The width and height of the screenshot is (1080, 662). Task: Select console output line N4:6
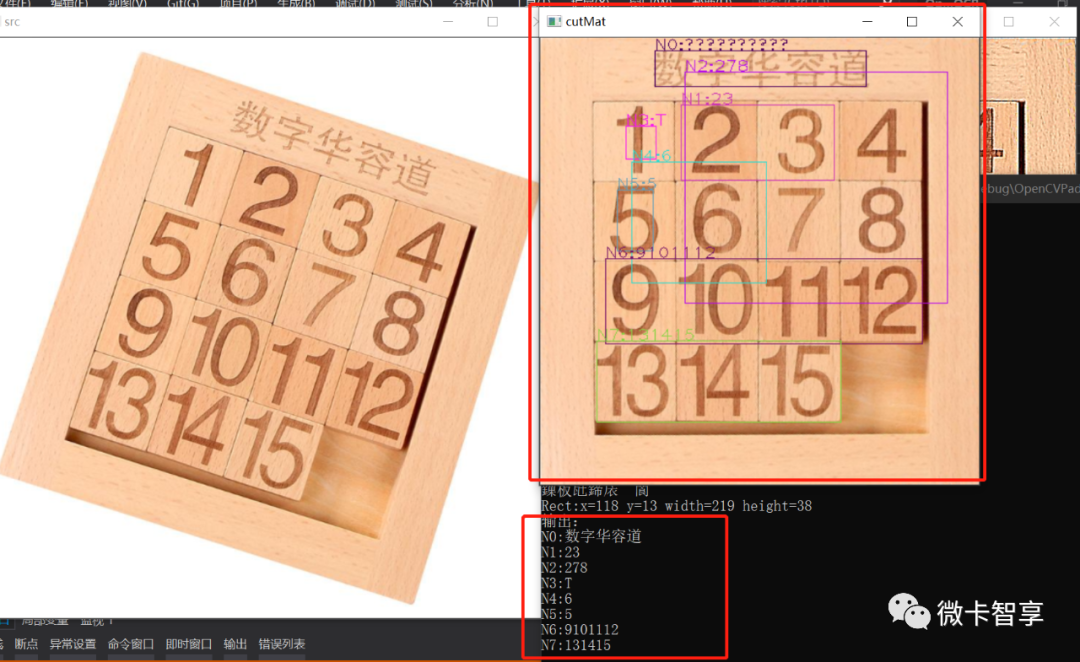point(557,599)
